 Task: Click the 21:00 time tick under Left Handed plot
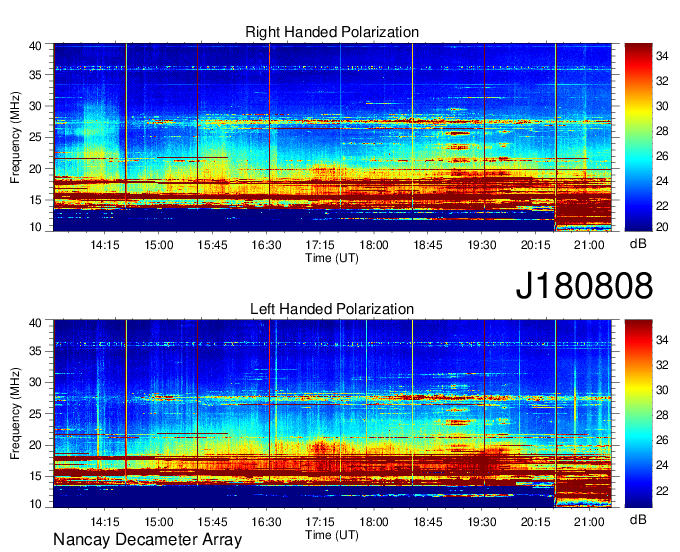coord(589,522)
